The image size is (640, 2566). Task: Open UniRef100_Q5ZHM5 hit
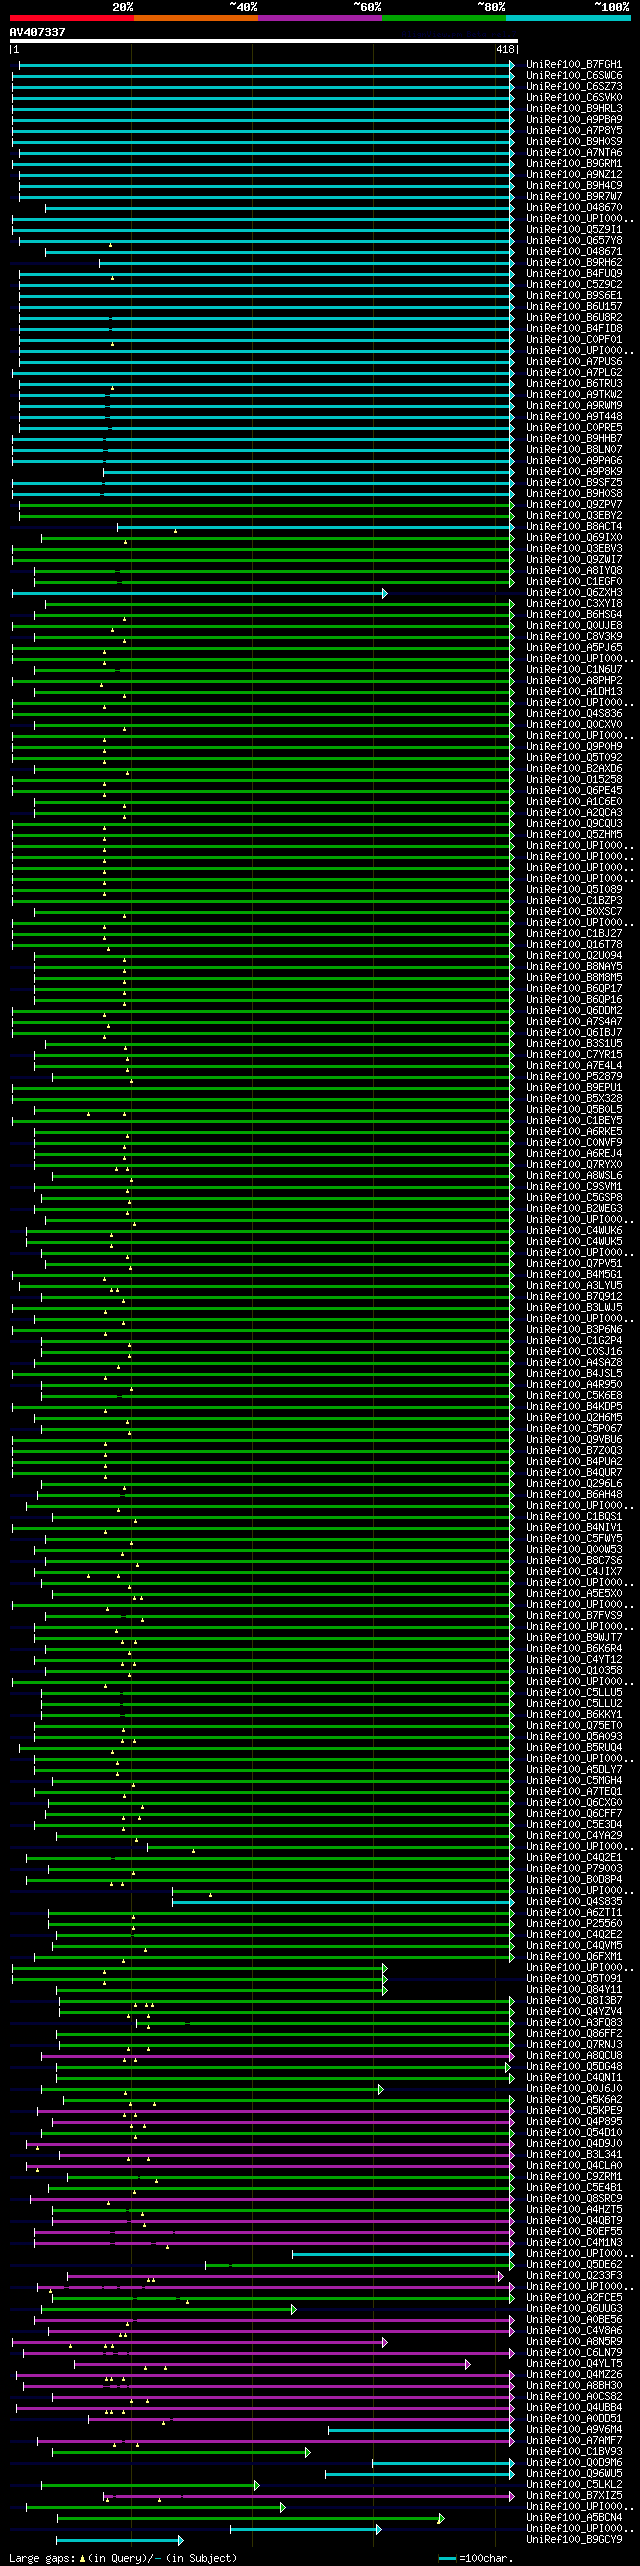[x=574, y=835]
